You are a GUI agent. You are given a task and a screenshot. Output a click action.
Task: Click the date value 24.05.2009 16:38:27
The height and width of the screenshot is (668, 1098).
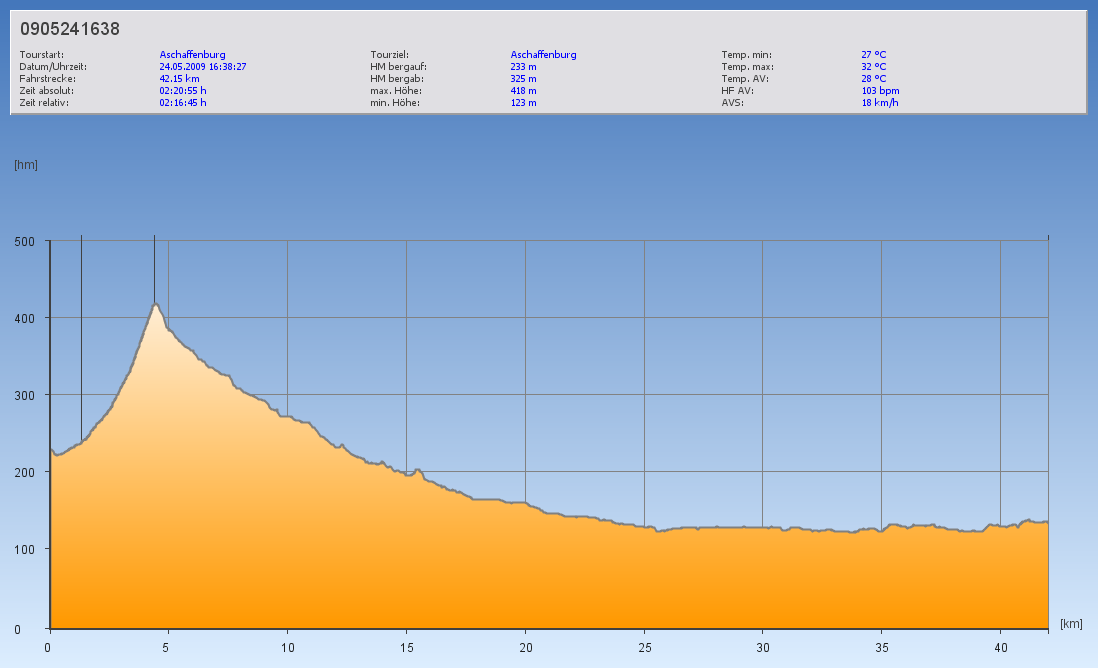click(x=203, y=67)
